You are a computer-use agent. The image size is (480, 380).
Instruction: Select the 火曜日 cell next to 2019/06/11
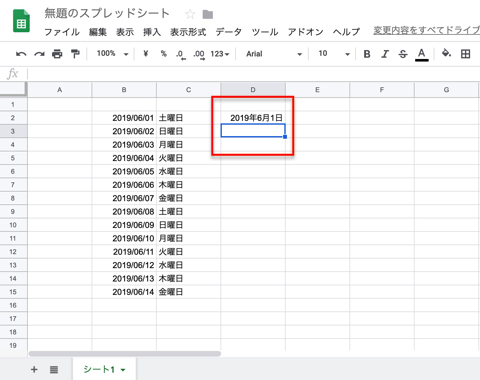point(188,252)
